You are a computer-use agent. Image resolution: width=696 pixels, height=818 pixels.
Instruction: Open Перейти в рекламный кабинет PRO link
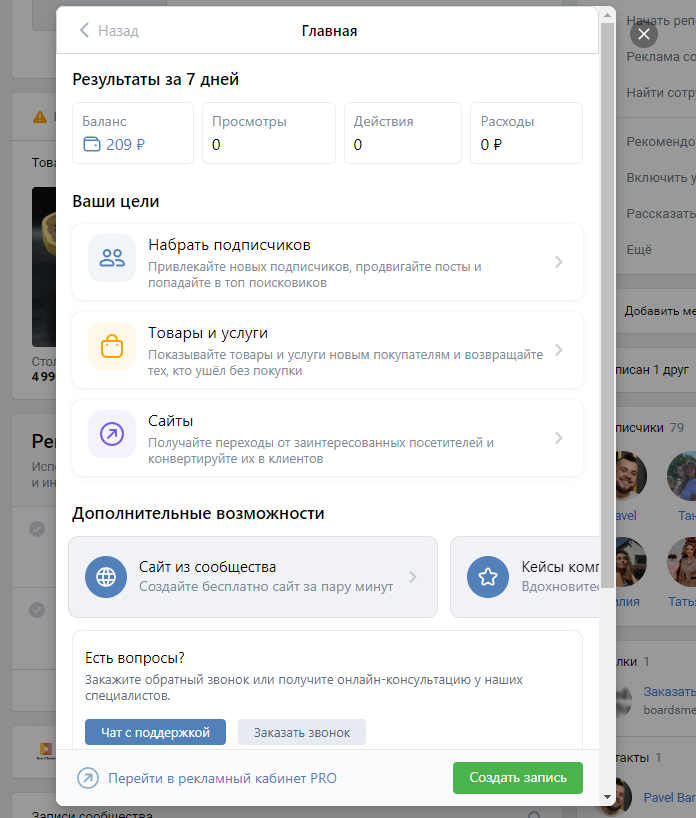pyautogui.click(x=222, y=778)
